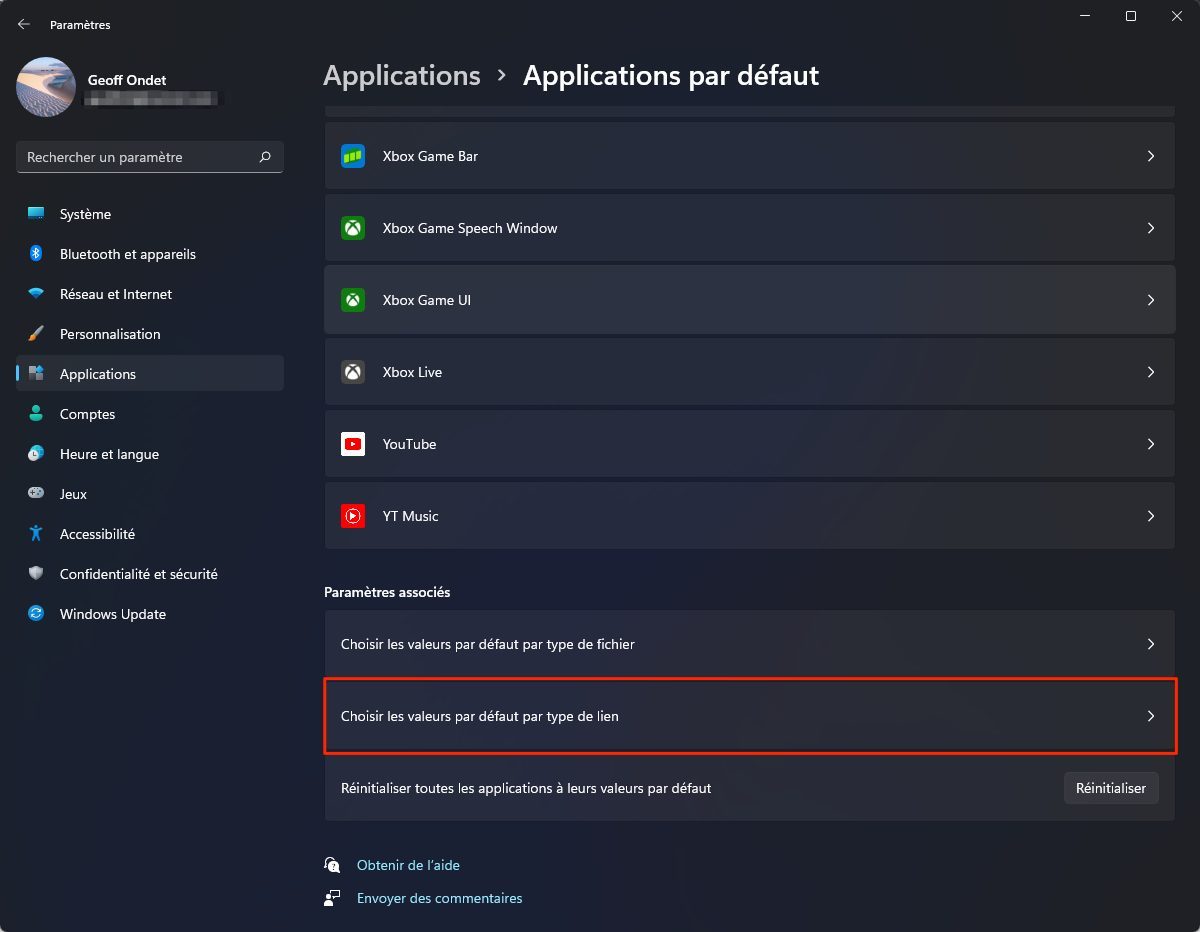Image resolution: width=1200 pixels, height=932 pixels.
Task: Open the Obtenir de l'aide link
Action: (x=408, y=865)
